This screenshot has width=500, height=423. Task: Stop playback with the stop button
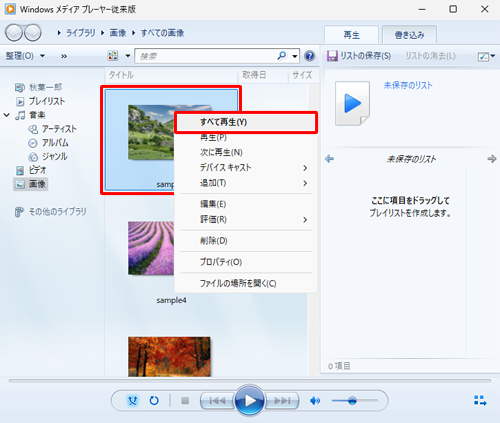click(x=185, y=401)
